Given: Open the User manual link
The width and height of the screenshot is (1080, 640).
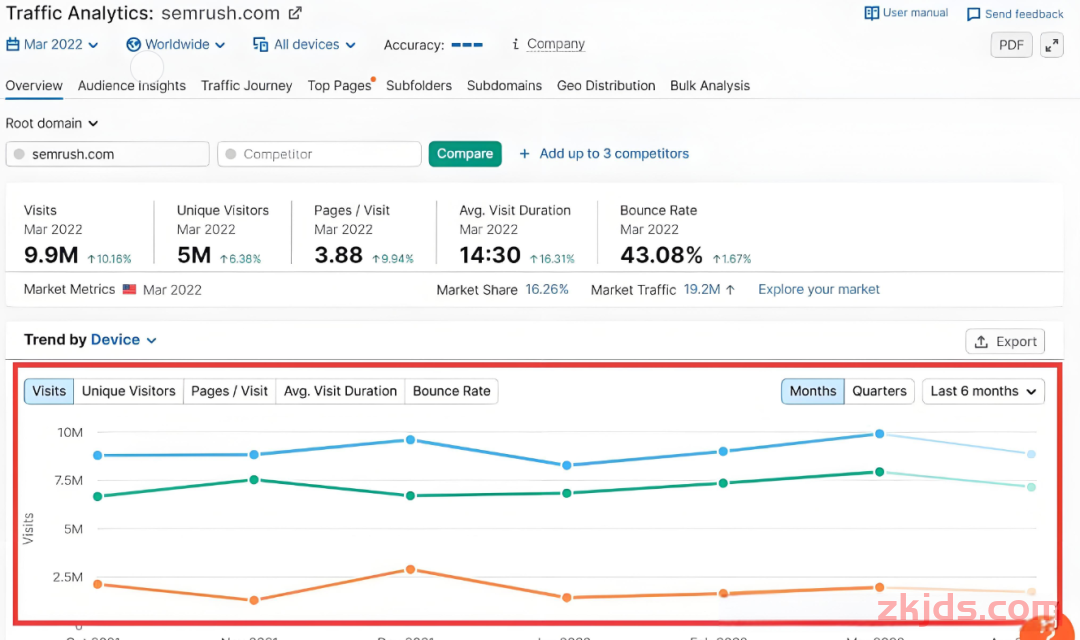Looking at the screenshot, I should click(x=915, y=13).
